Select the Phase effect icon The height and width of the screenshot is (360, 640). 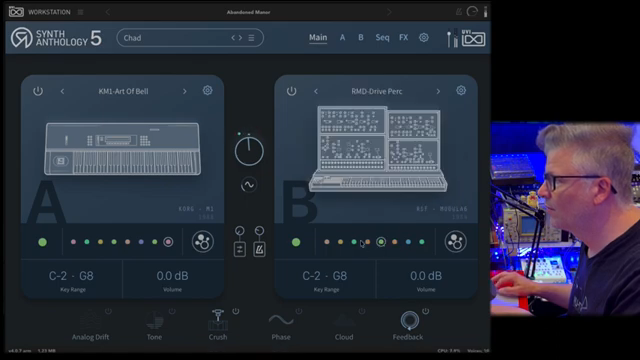tap(281, 320)
